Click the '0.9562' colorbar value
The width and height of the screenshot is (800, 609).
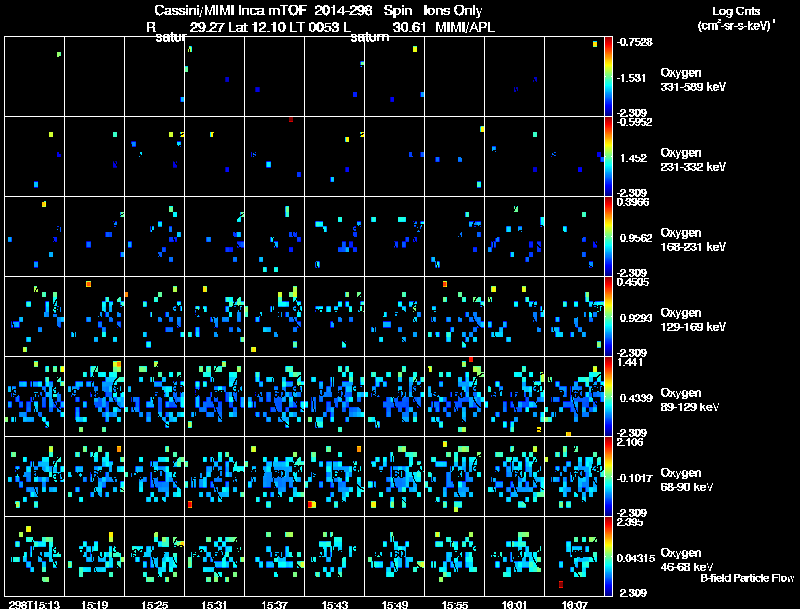[636, 238]
